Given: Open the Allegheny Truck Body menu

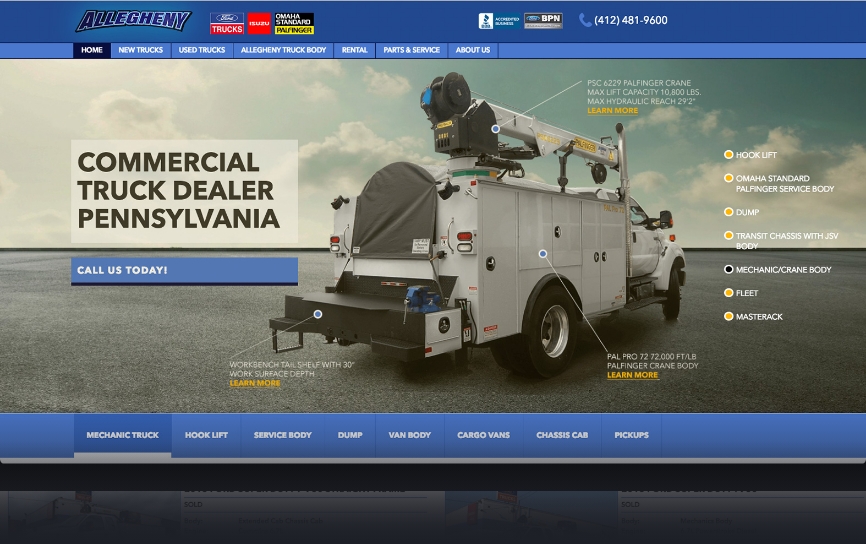Looking at the screenshot, I should (283, 50).
